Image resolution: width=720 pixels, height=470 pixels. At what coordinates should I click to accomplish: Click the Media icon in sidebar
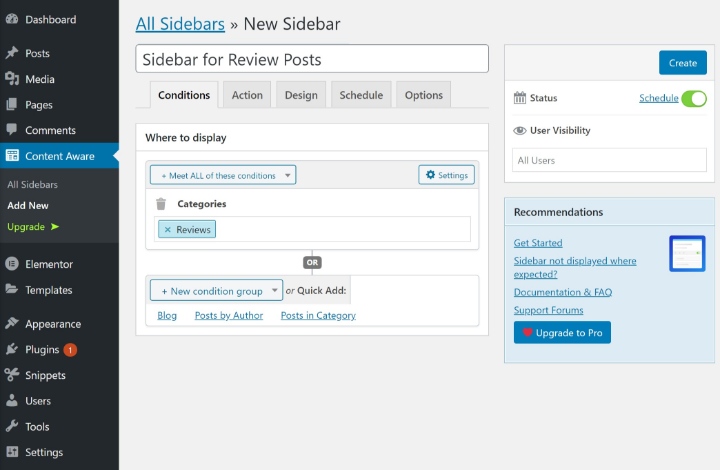(x=12, y=79)
